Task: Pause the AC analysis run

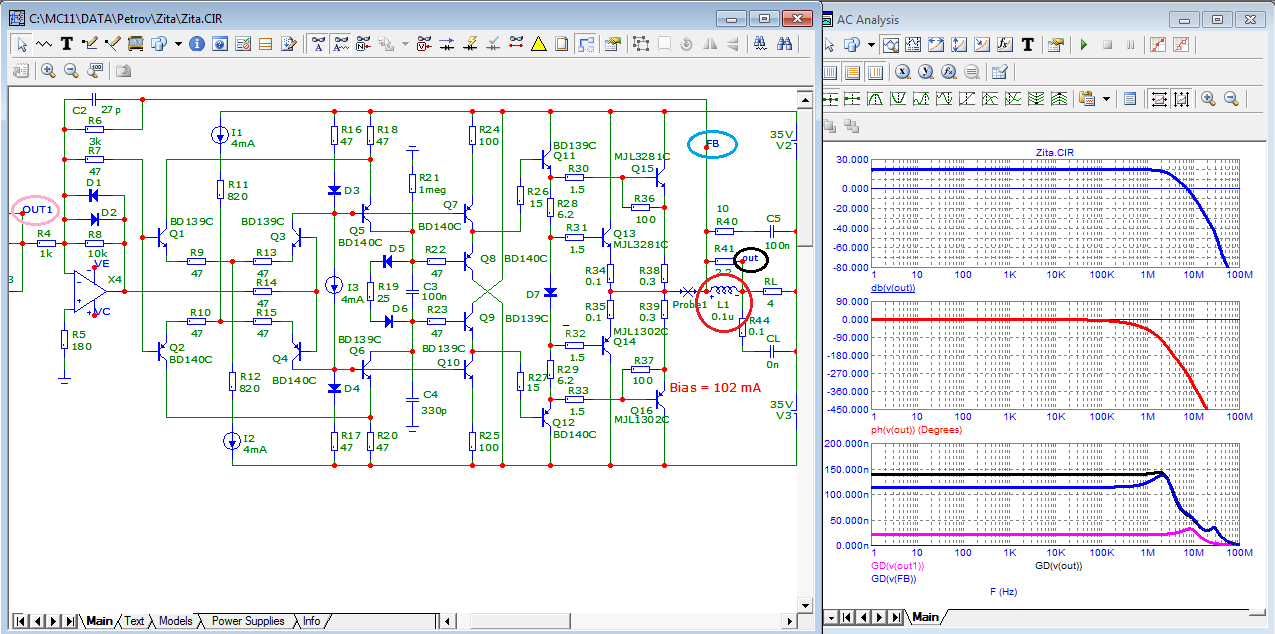Action: click(x=1130, y=45)
